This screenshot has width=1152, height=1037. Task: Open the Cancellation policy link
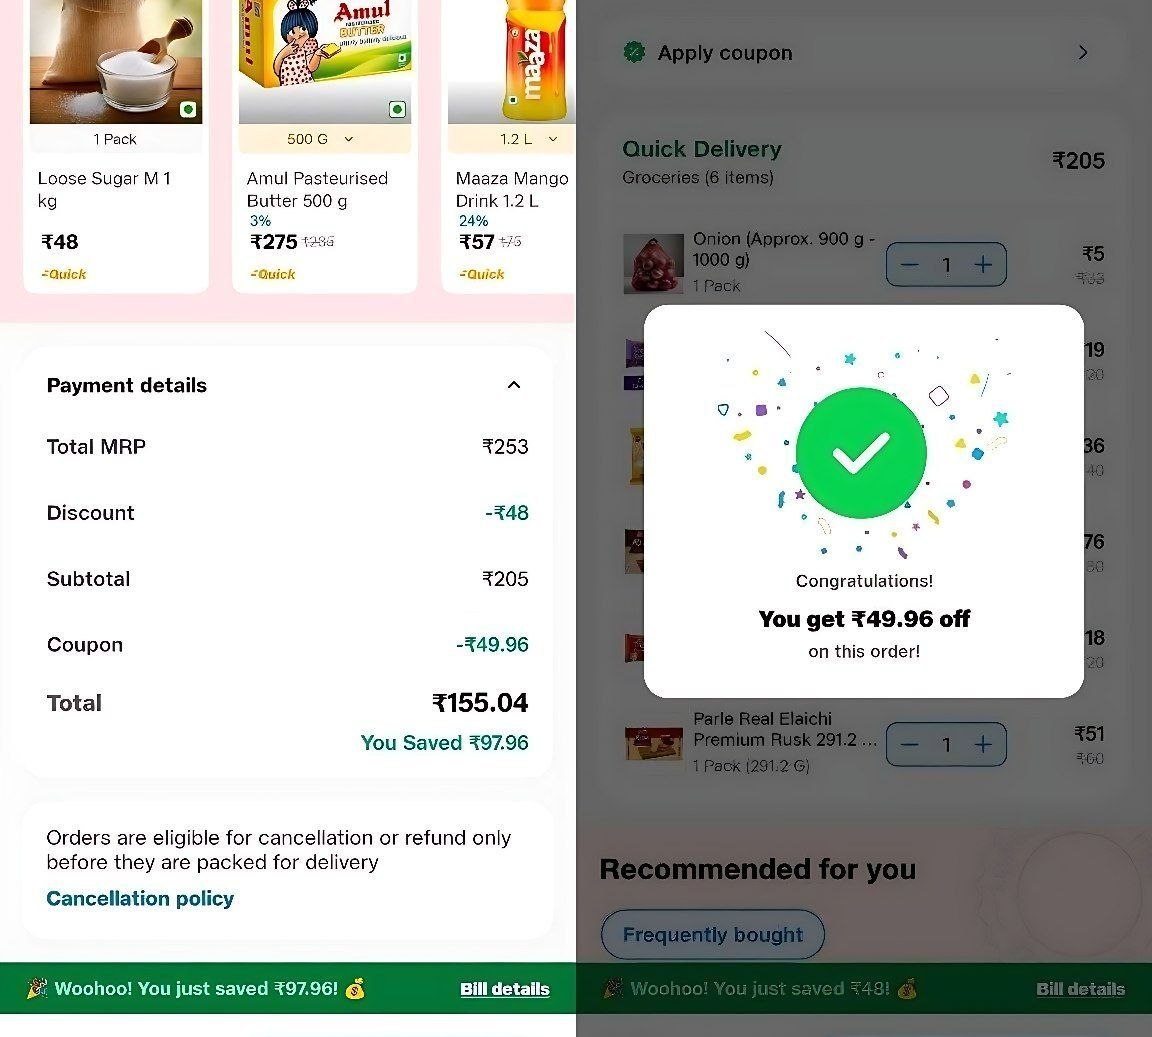140,899
